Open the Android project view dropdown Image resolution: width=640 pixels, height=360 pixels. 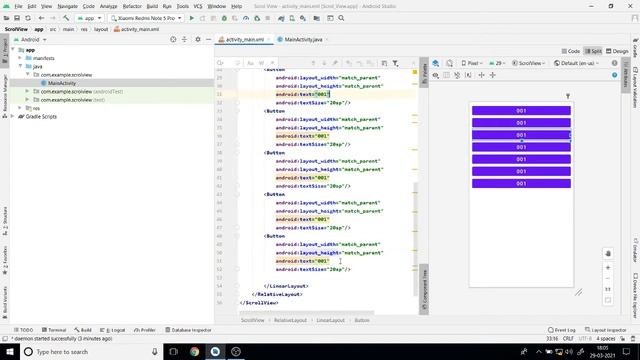(x=30, y=40)
